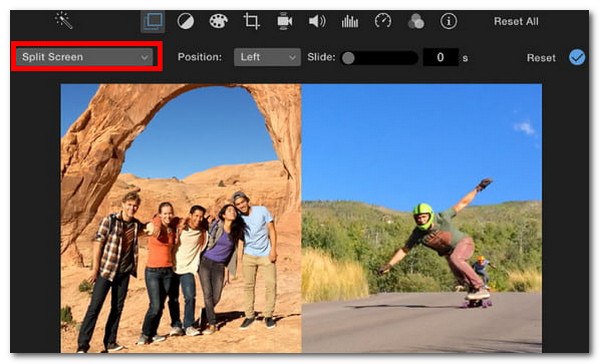Click the Reset All button
Screen dimensions: 600x364
click(x=516, y=21)
